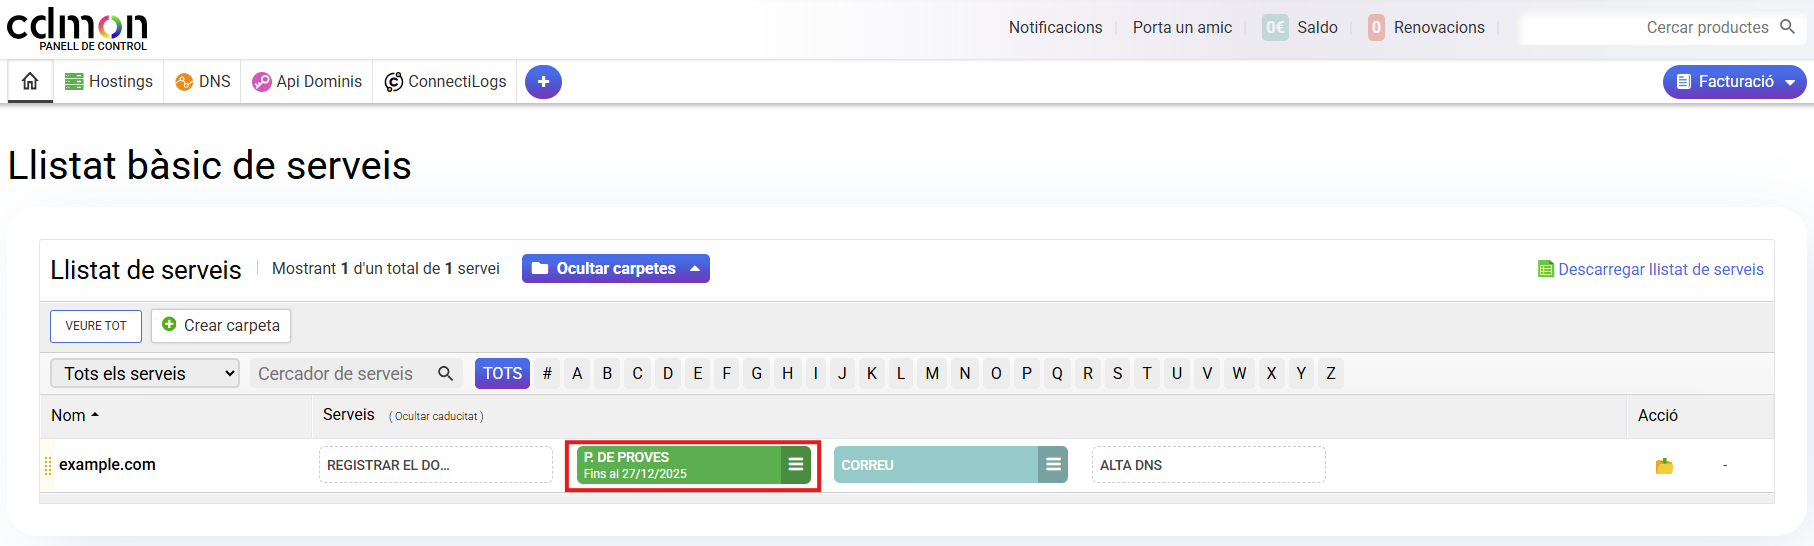Filter services by letter M
Screen dimensions: 1814x546
pos(932,374)
